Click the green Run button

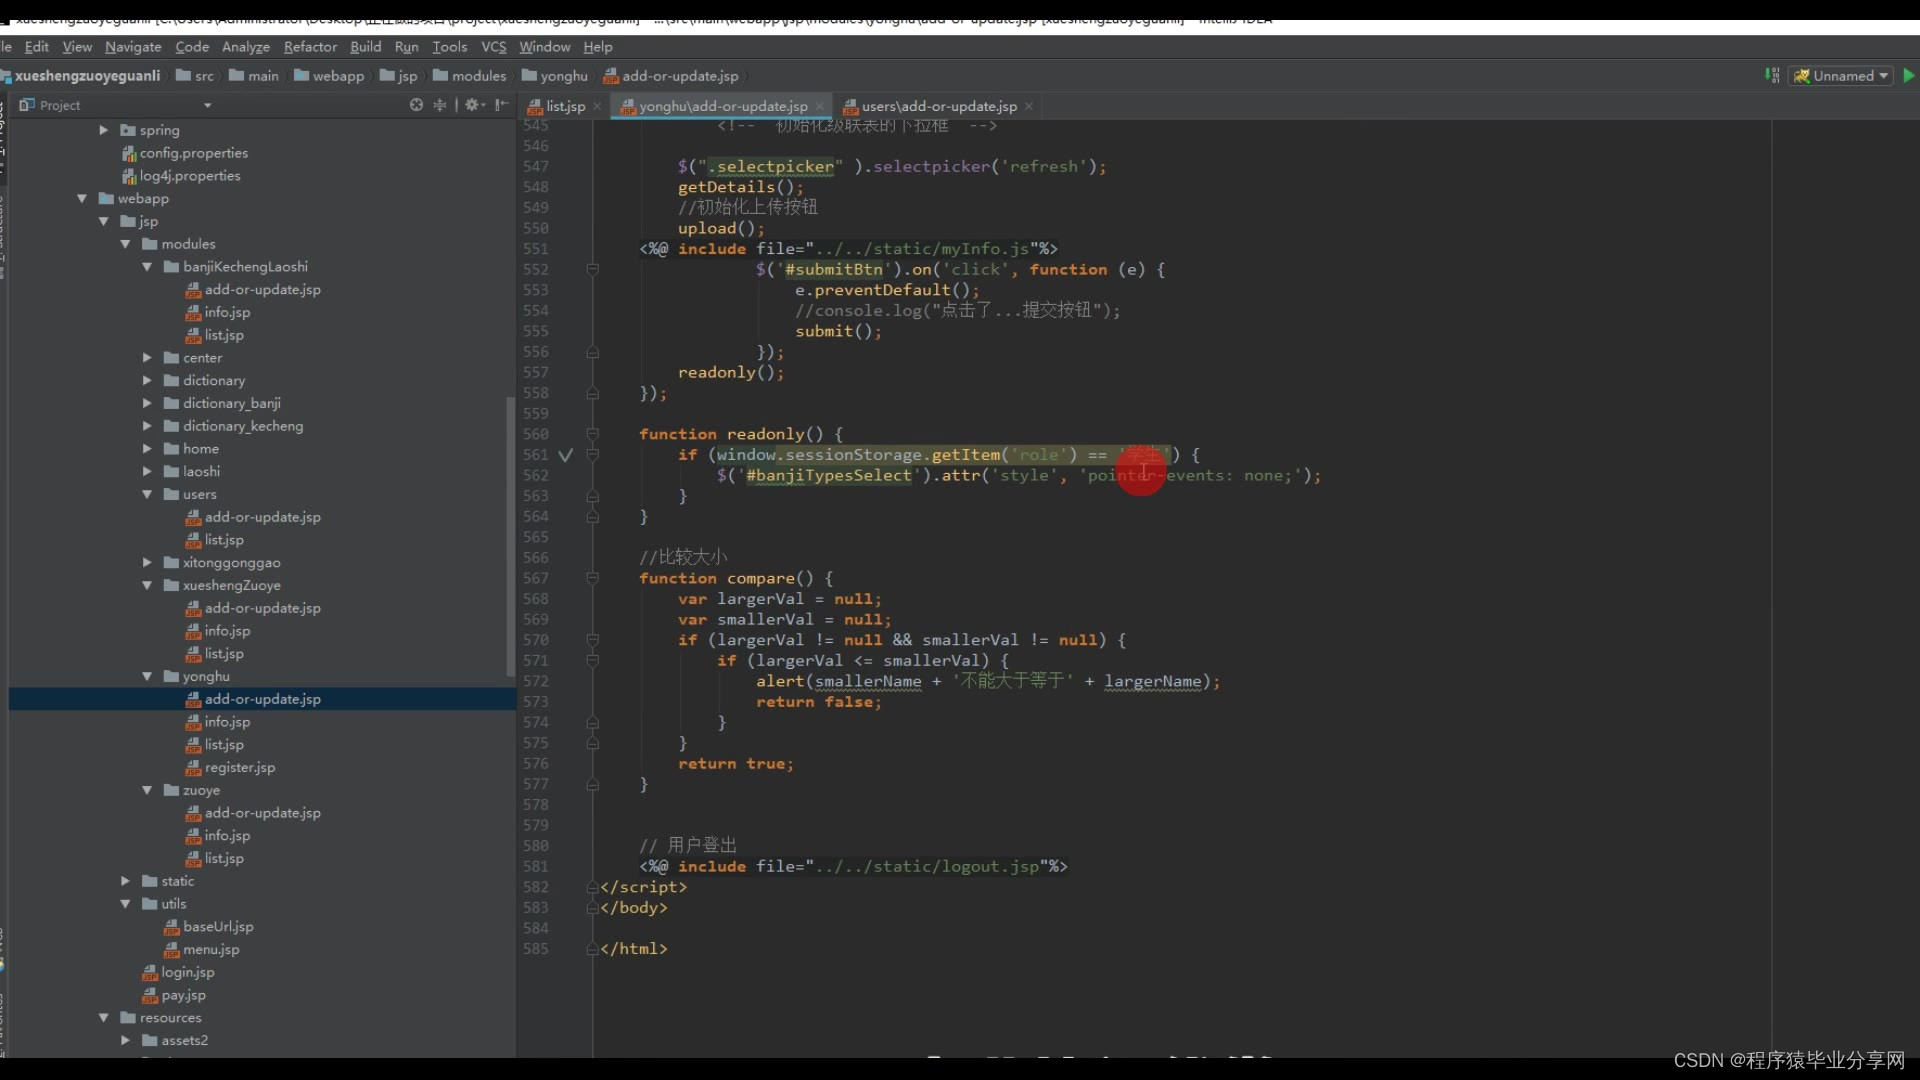(1908, 76)
